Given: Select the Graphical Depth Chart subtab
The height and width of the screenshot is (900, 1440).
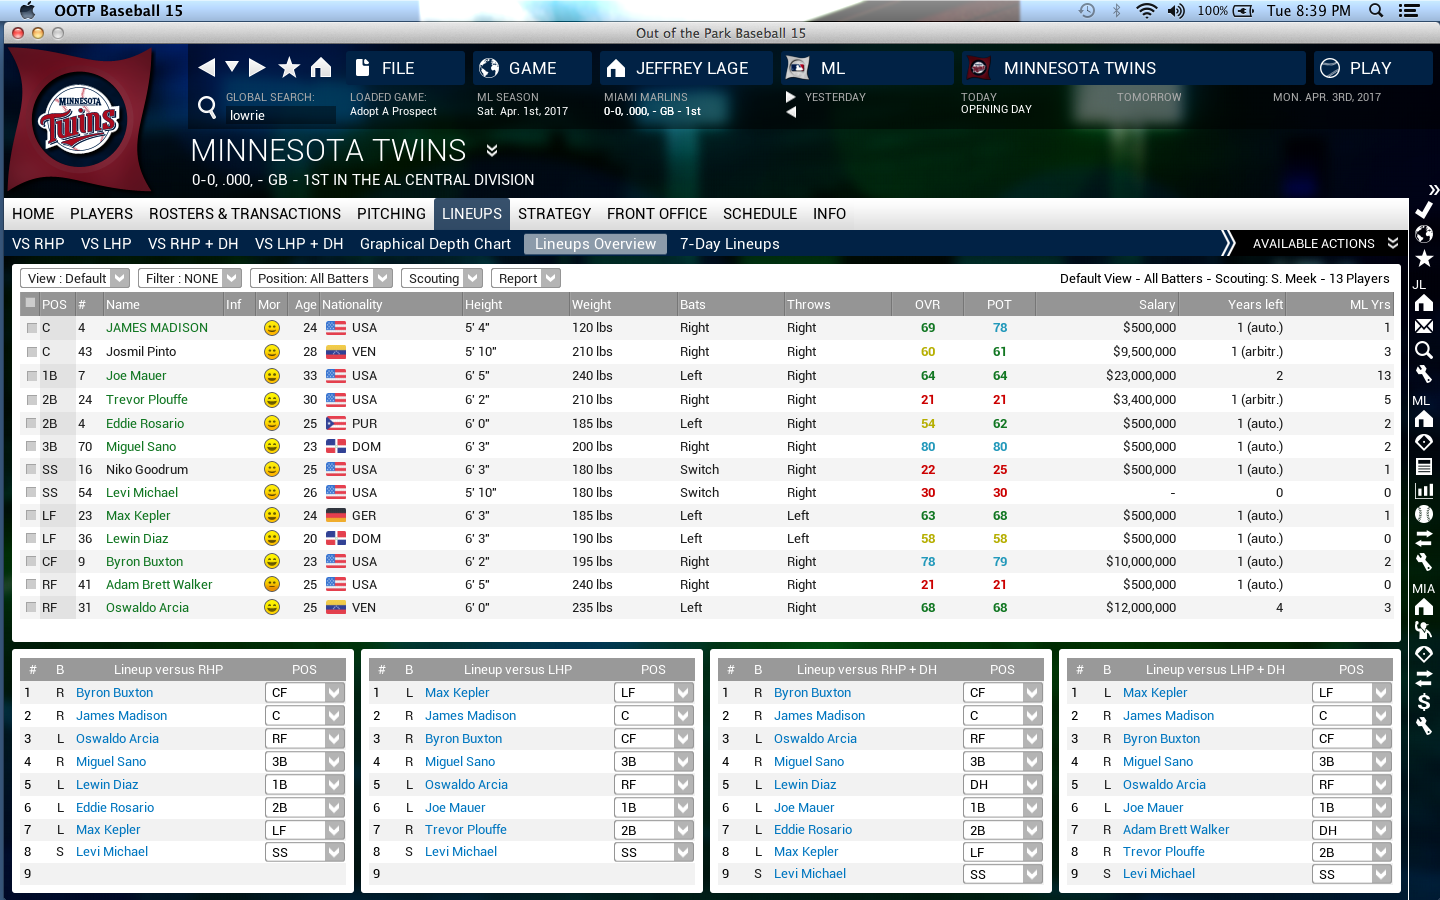Looking at the screenshot, I should click(x=435, y=244).
